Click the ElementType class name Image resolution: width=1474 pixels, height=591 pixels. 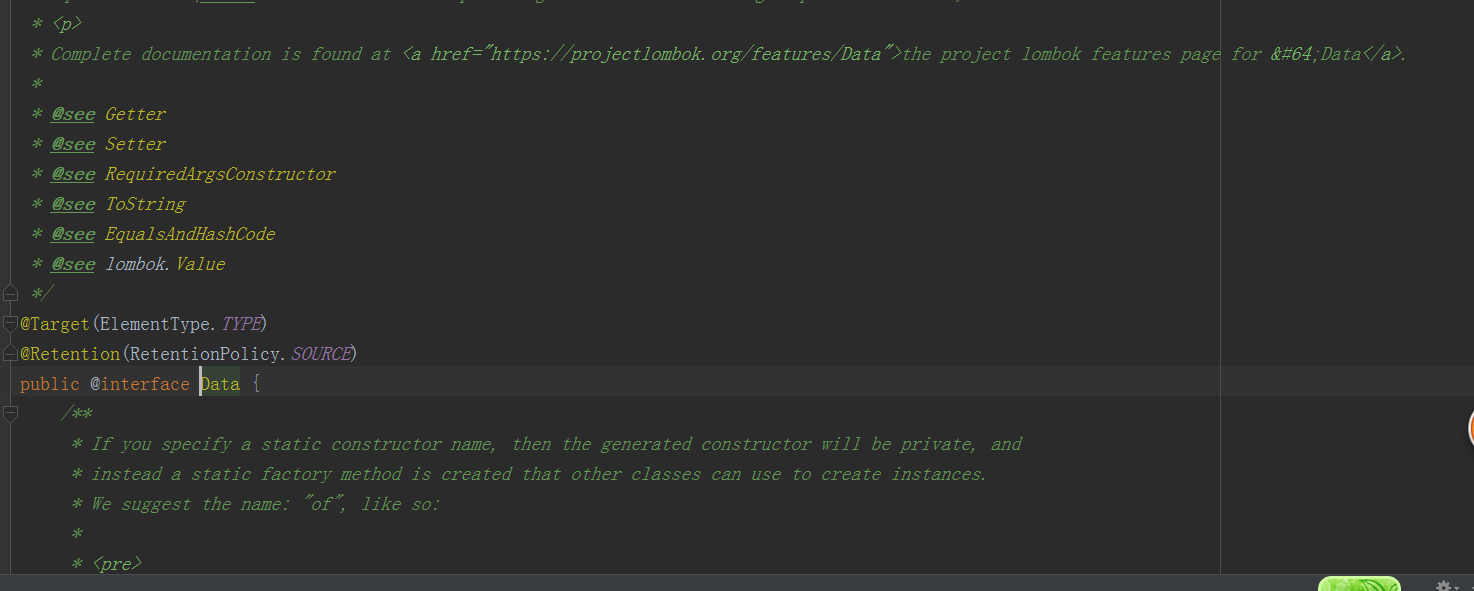tap(155, 324)
